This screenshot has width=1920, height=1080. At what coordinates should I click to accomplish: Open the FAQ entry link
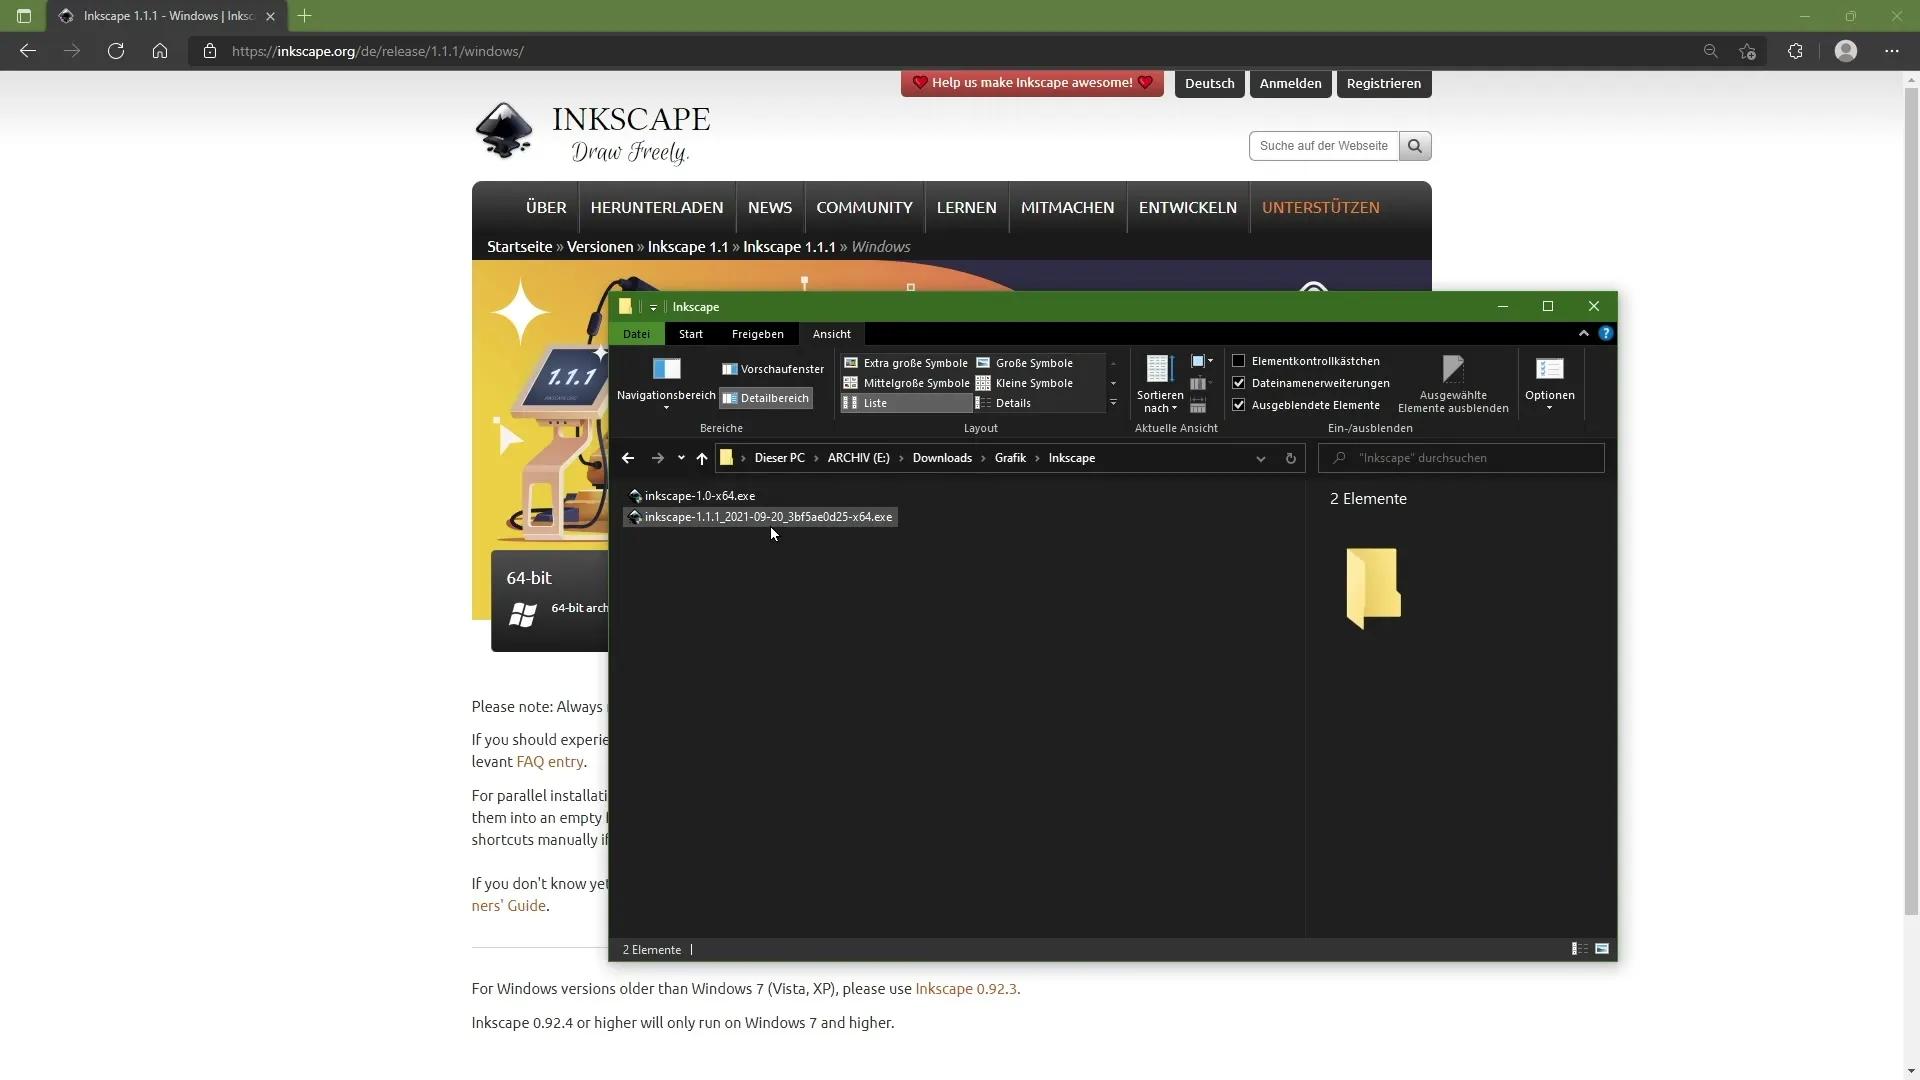click(x=550, y=762)
